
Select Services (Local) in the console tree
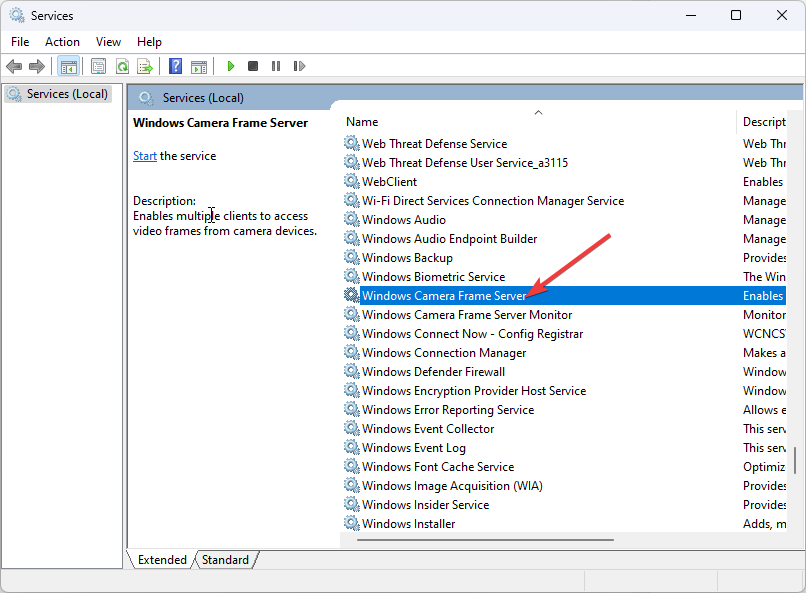point(58,94)
